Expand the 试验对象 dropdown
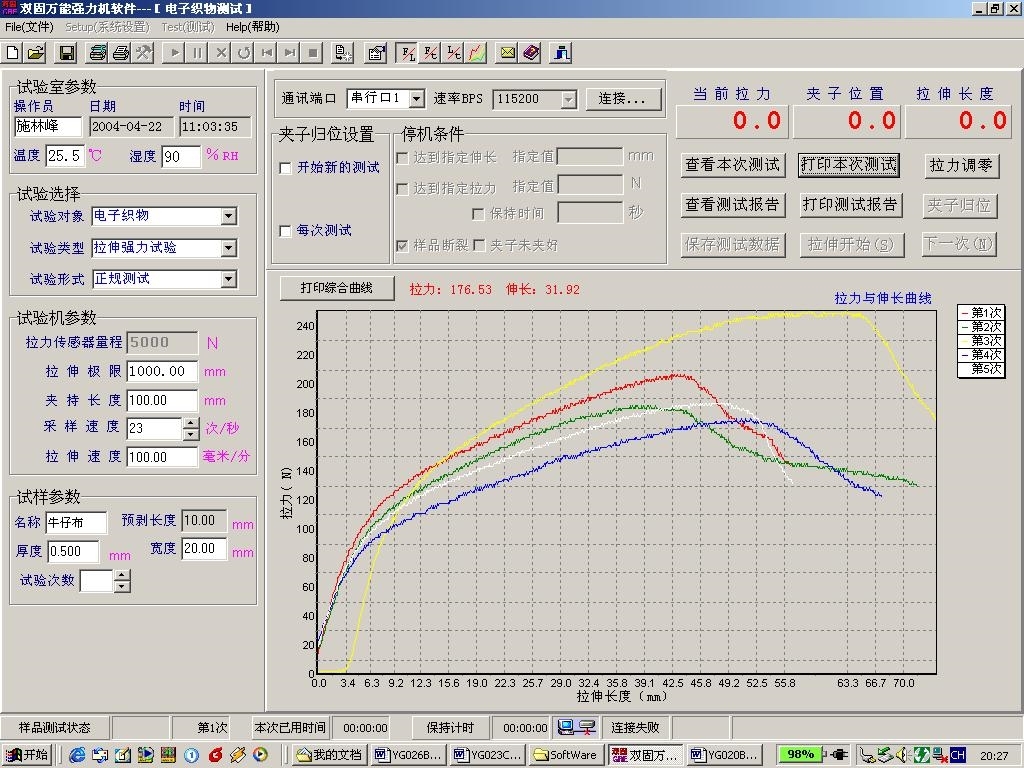 (x=229, y=216)
